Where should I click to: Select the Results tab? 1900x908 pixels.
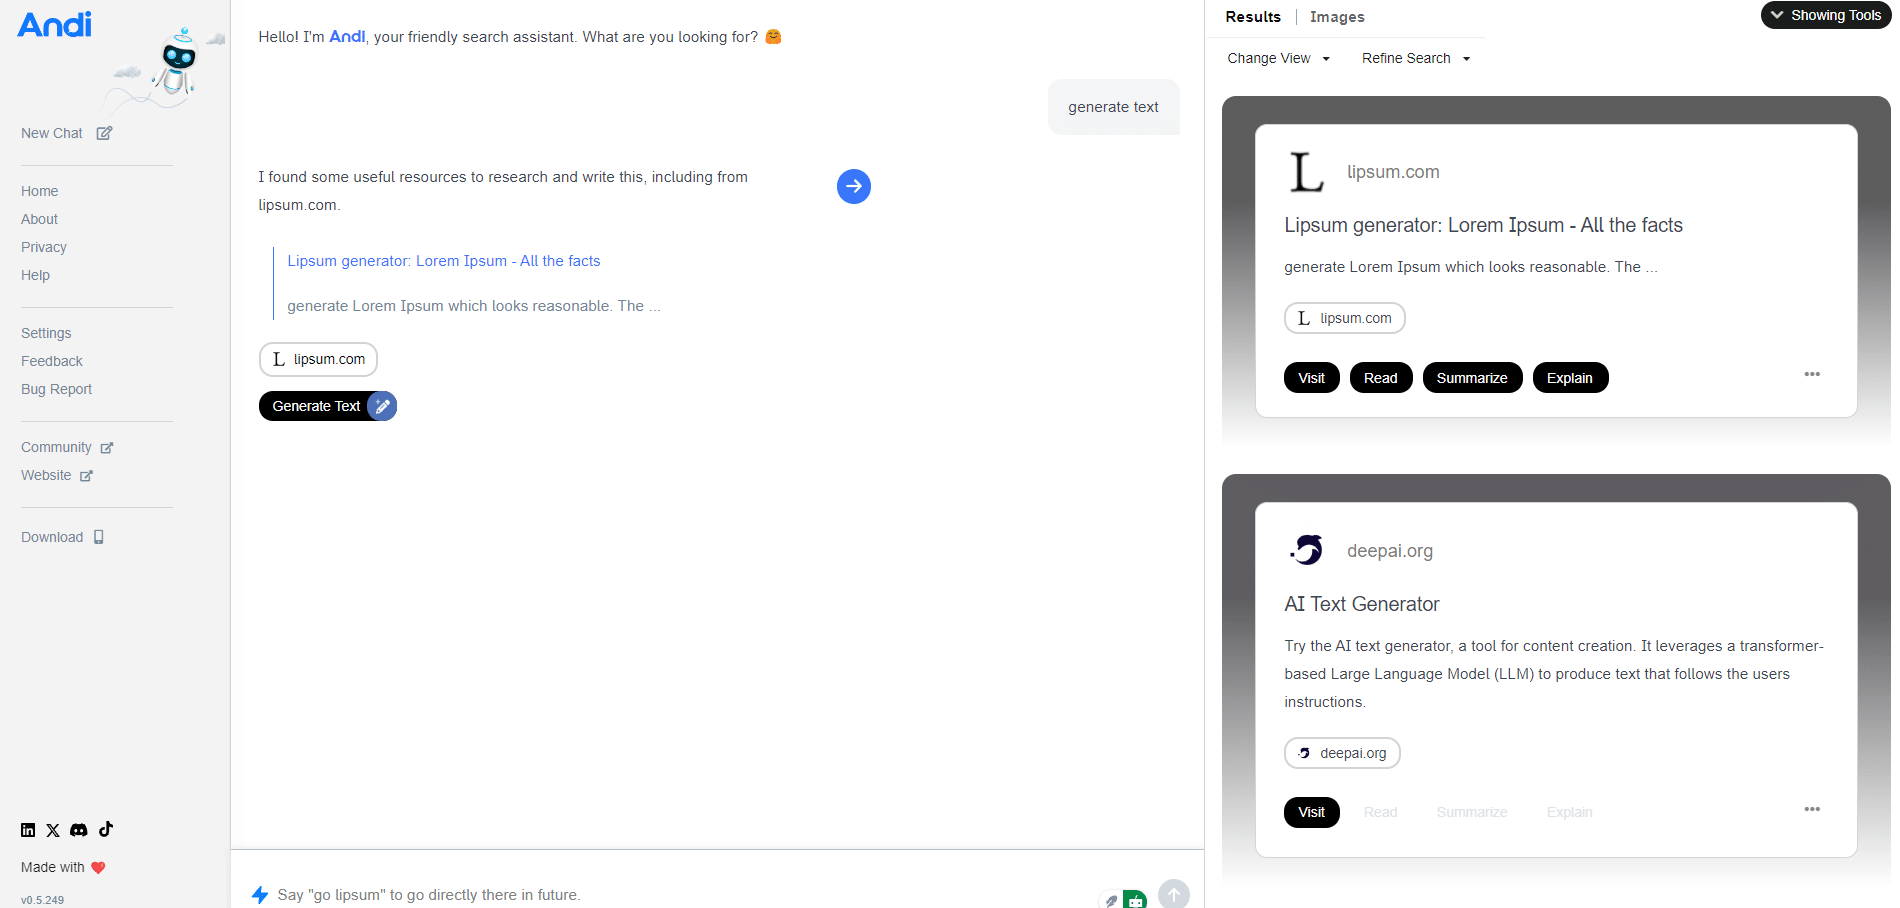[1253, 17]
